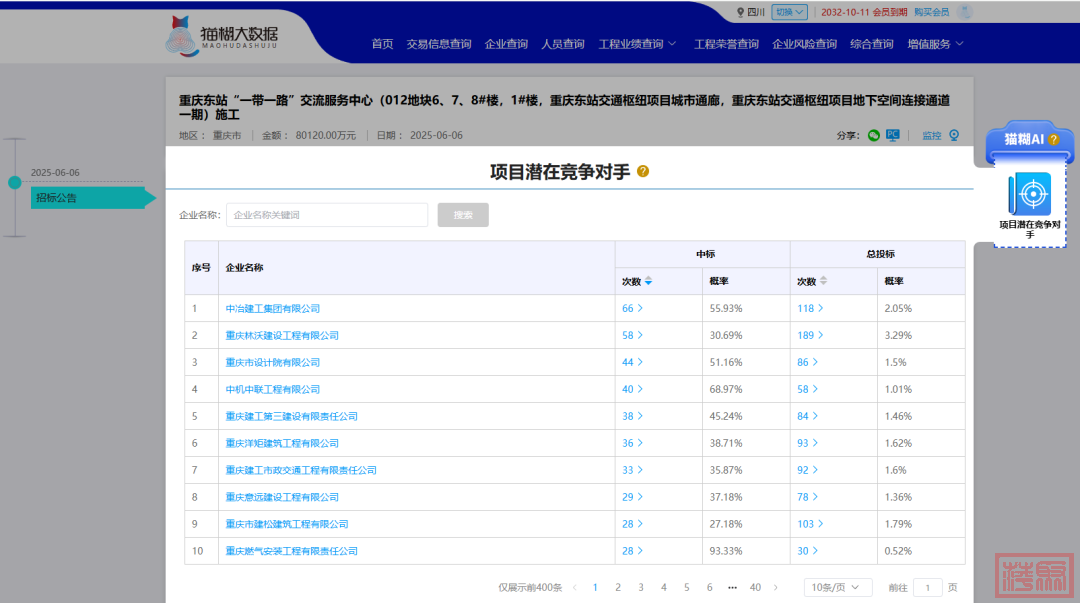The width and height of the screenshot is (1080, 603).
Task: Click the timeline dot for 2025-06-06
Action: coord(14,183)
